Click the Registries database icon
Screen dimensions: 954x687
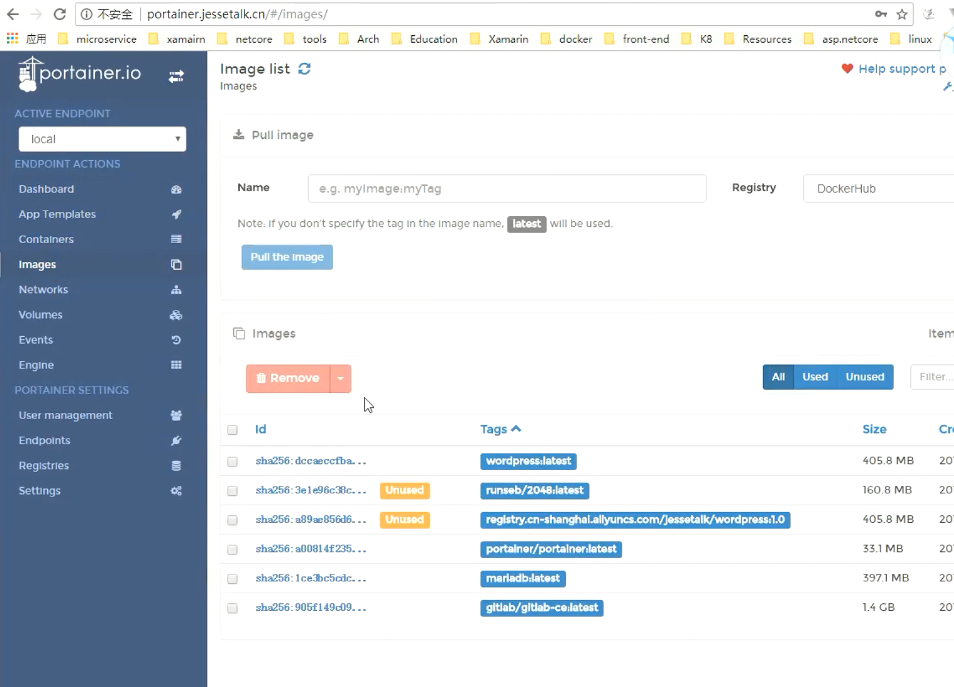[176, 466]
